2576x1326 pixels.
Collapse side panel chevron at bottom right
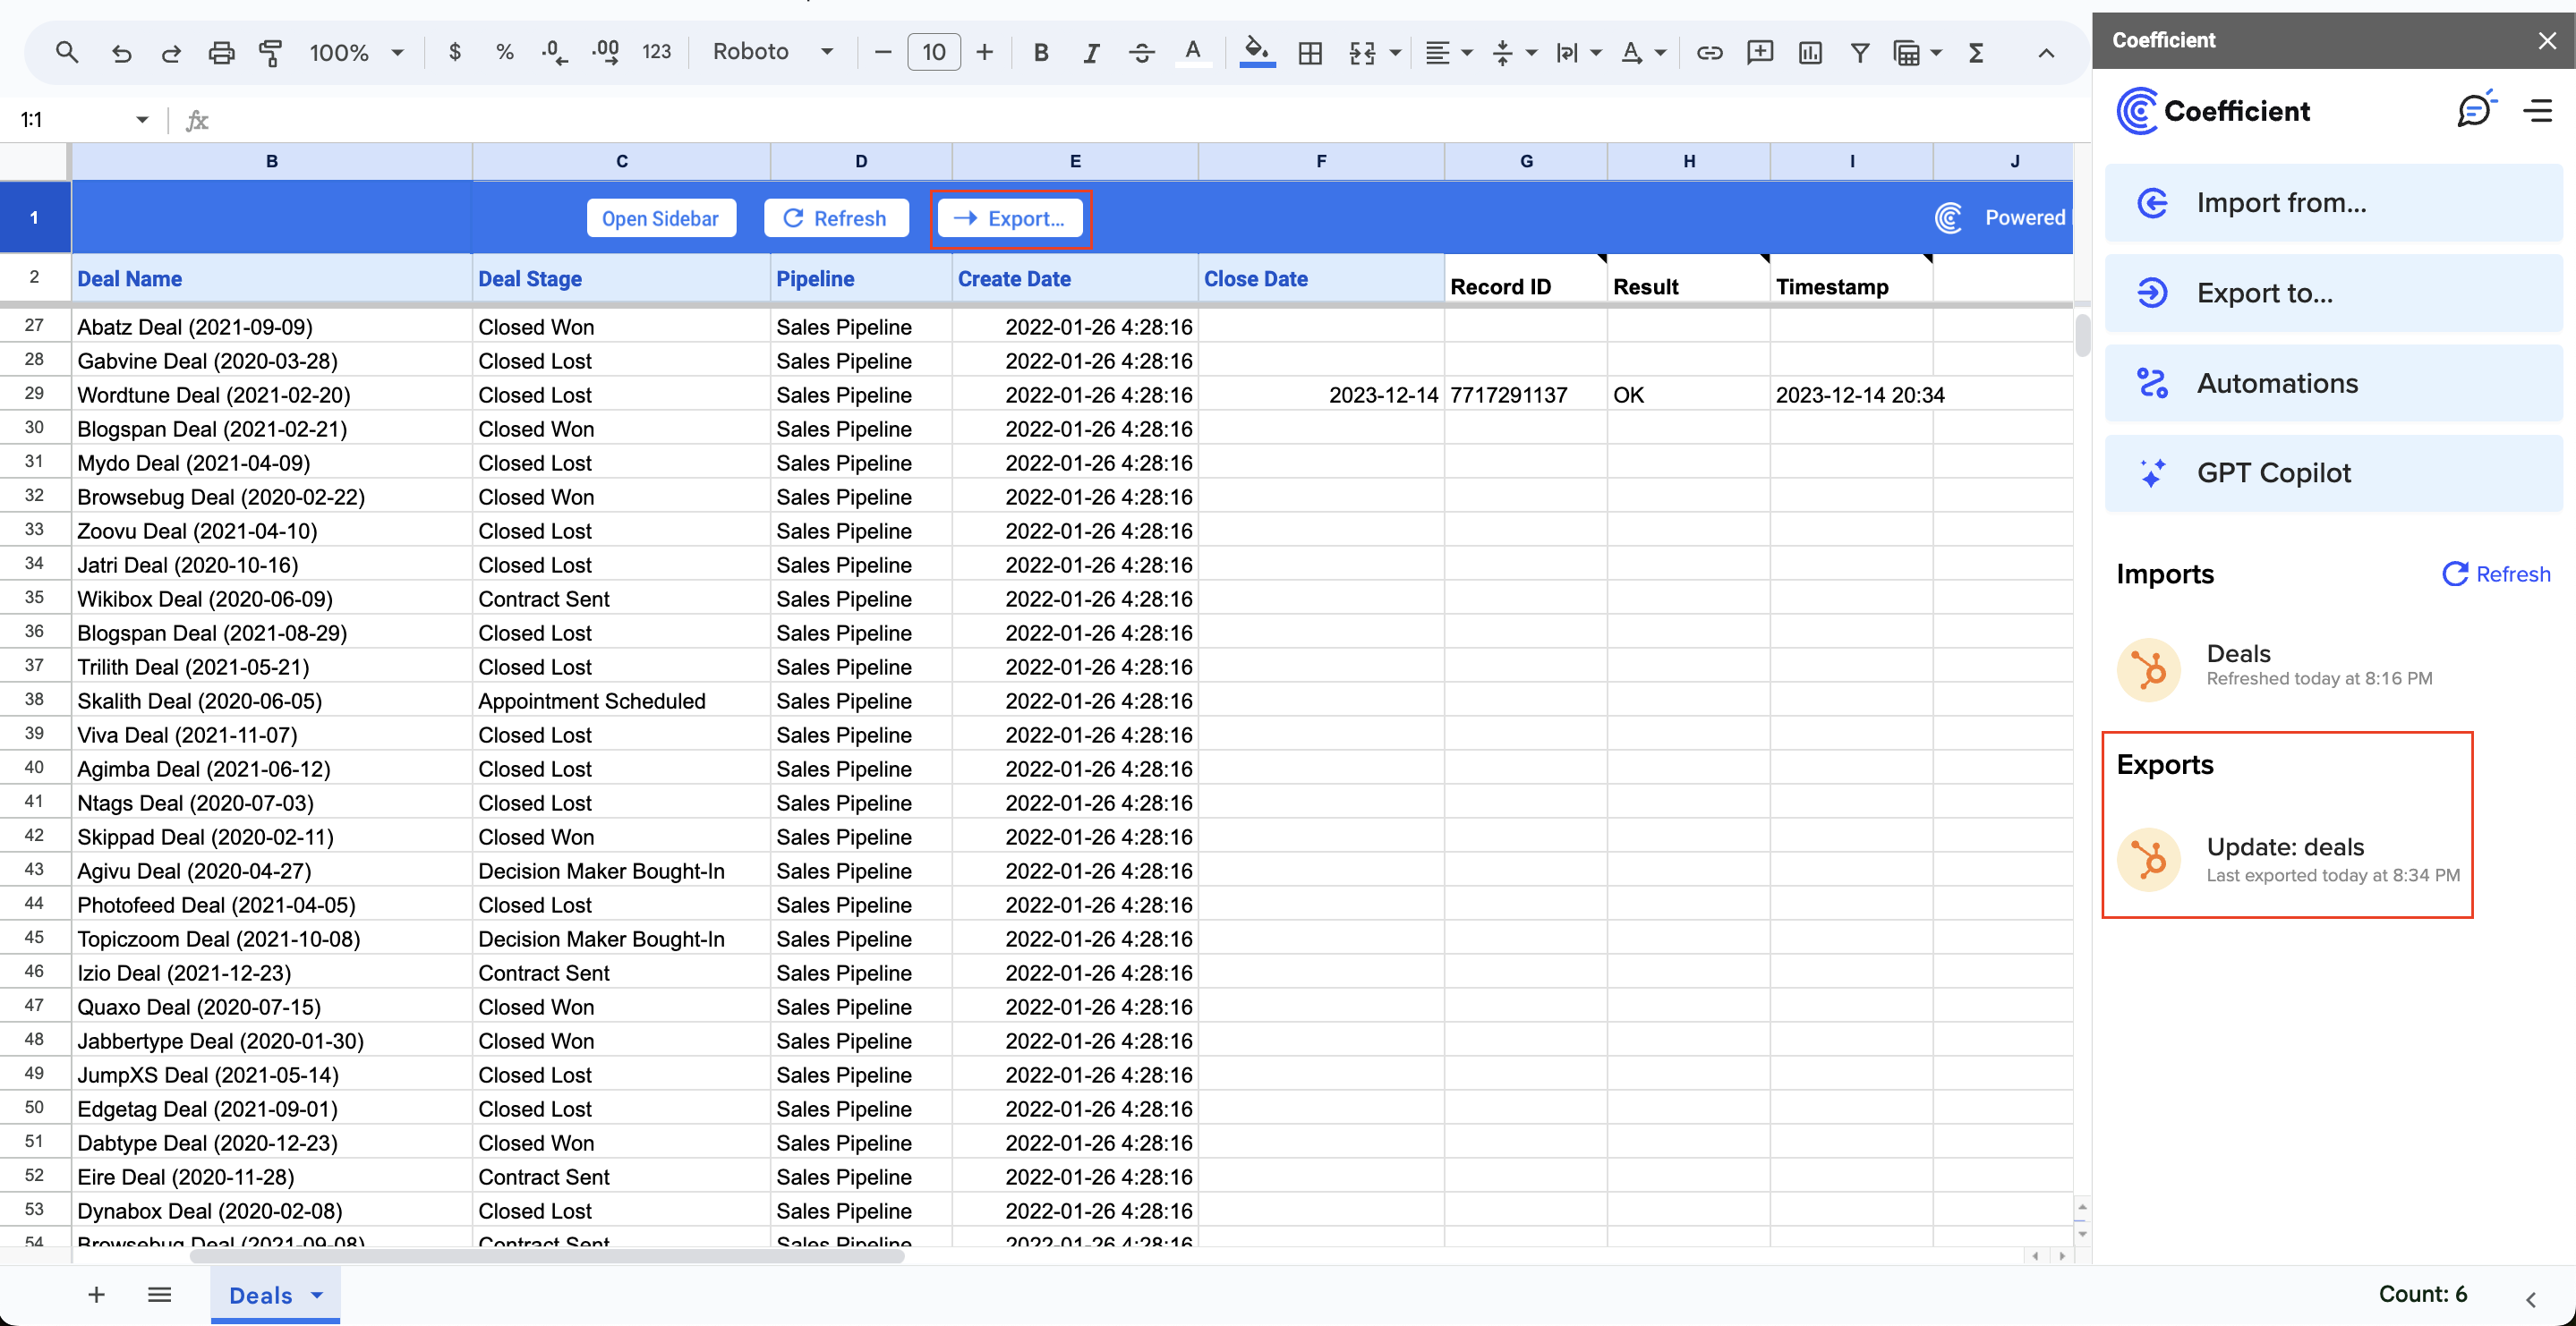pos(2531,1299)
